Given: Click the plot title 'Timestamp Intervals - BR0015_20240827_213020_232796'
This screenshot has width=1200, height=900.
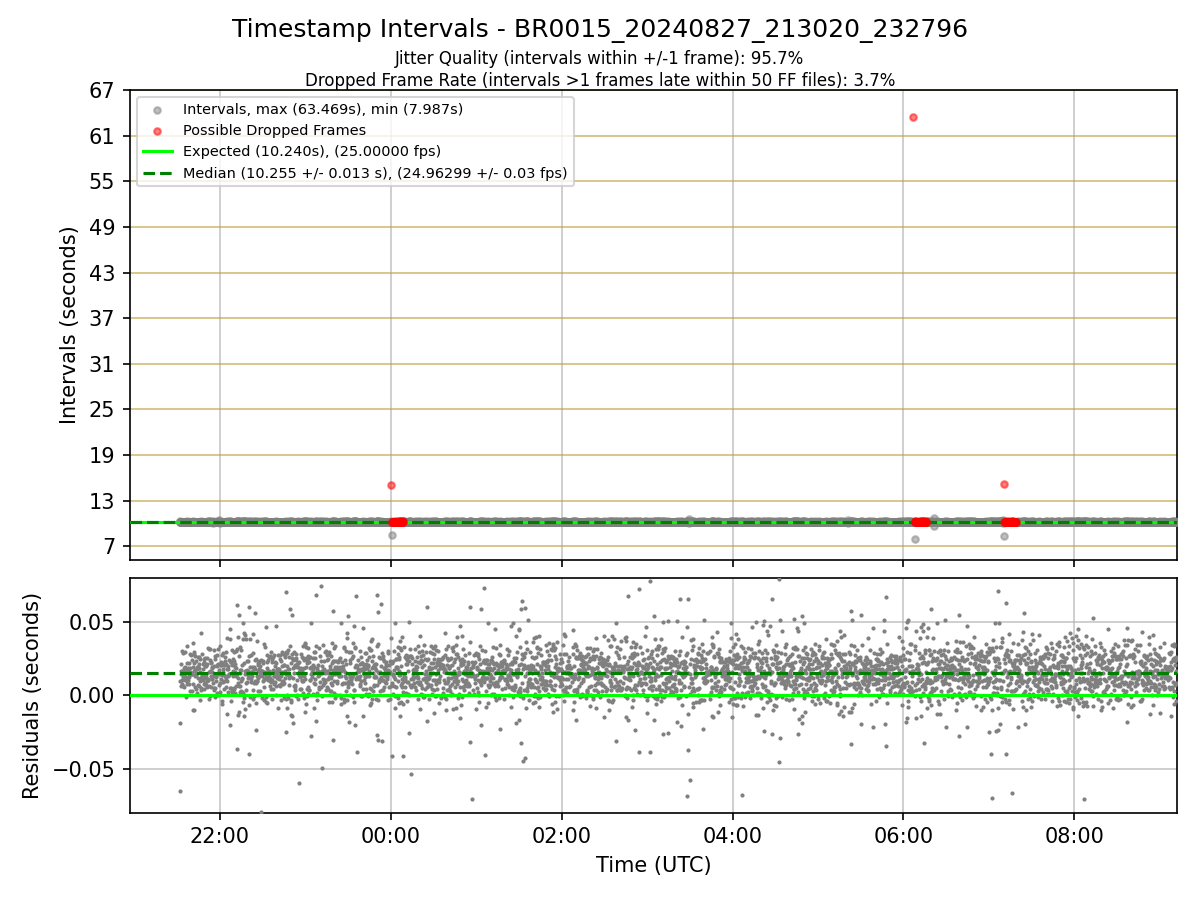Looking at the screenshot, I should click(600, 29).
